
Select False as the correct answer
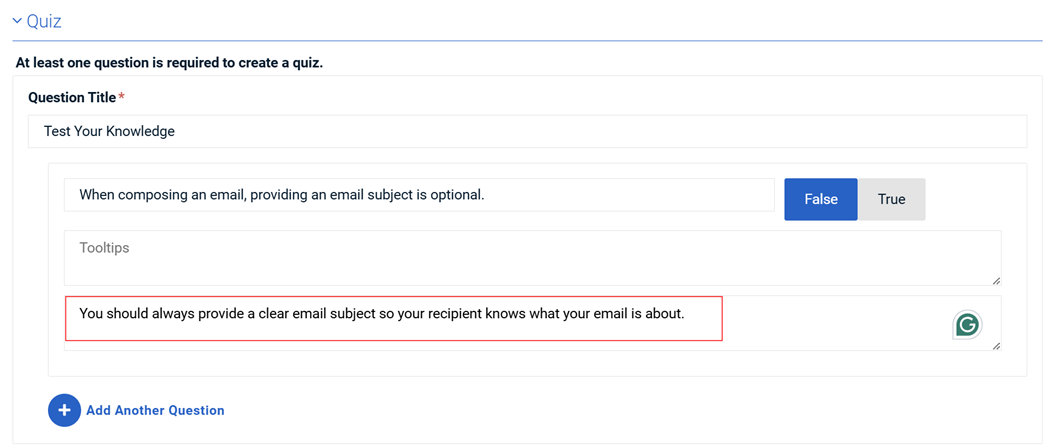pos(820,199)
